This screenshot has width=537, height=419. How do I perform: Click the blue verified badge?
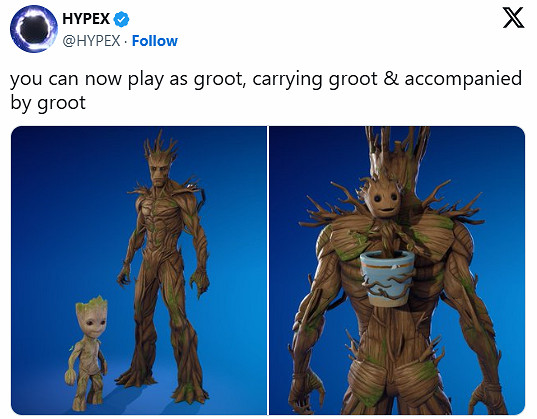tap(121, 19)
